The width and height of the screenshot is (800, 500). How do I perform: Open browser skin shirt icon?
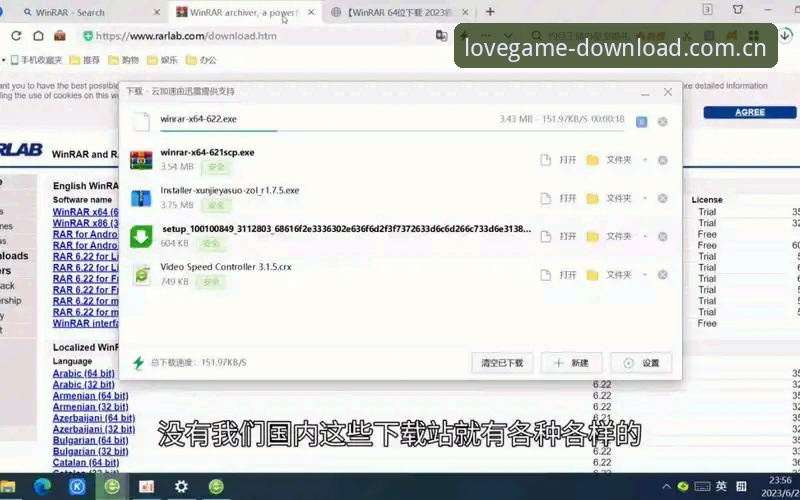pyautogui.click(x=738, y=9)
